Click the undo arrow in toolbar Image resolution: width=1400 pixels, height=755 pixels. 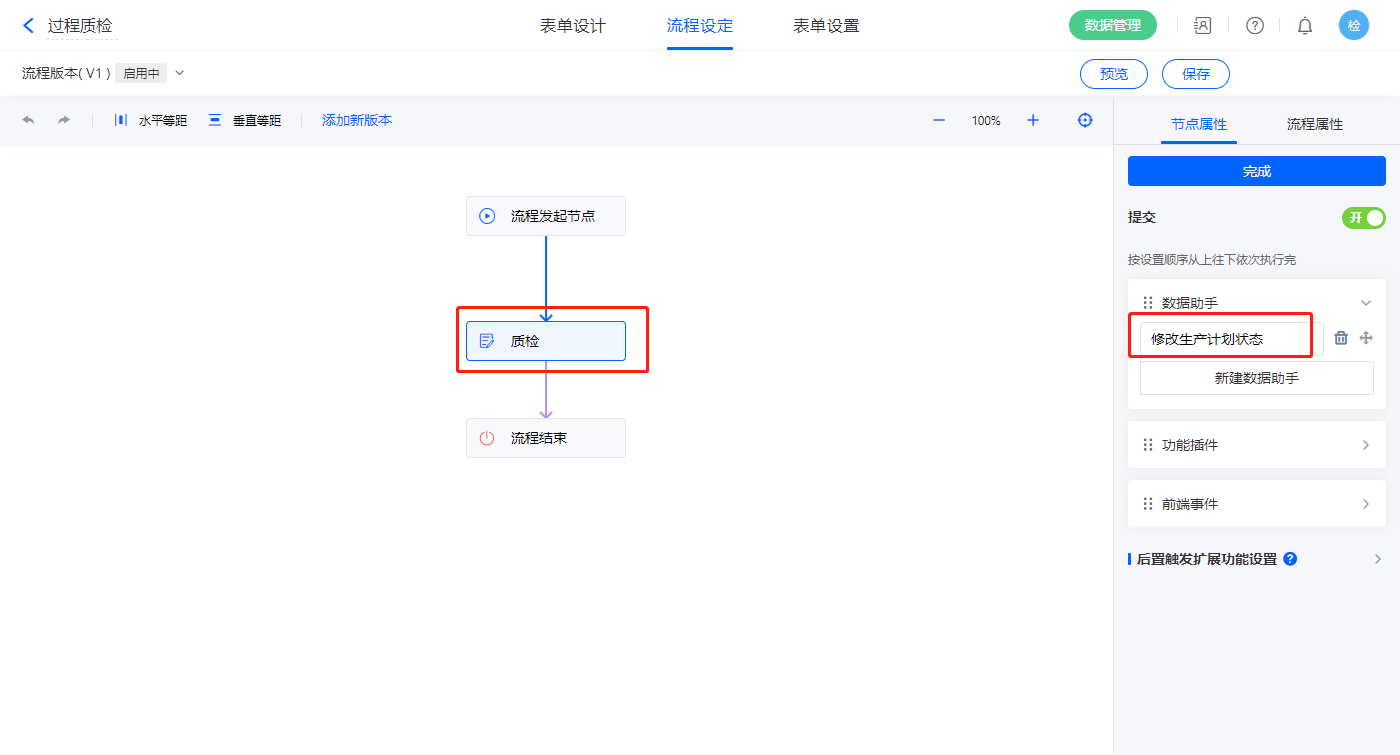pyautogui.click(x=28, y=120)
